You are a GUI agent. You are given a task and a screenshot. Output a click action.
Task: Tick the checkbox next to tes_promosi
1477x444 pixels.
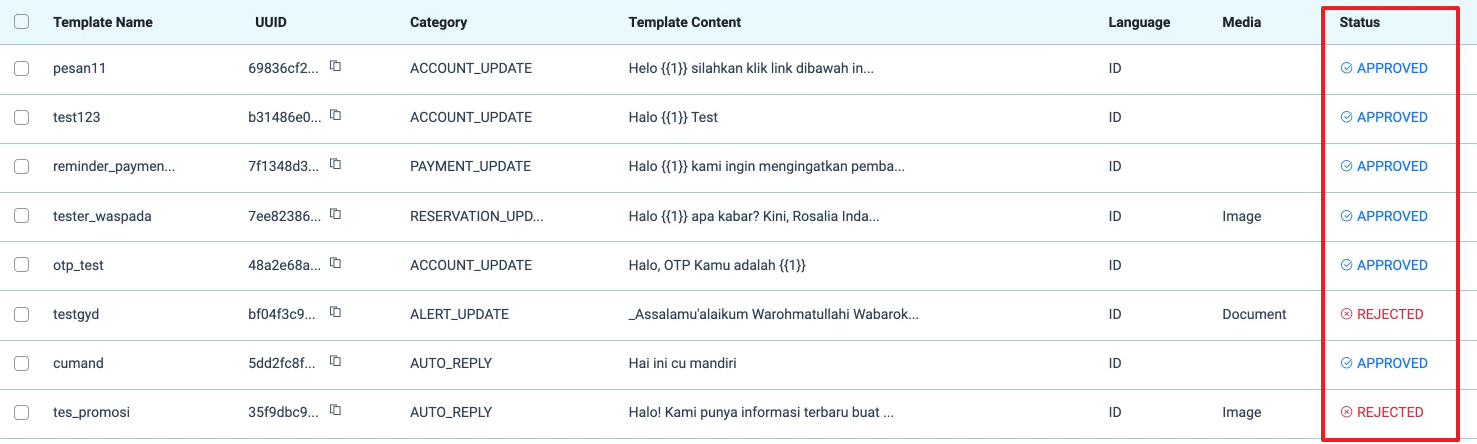click(22, 413)
